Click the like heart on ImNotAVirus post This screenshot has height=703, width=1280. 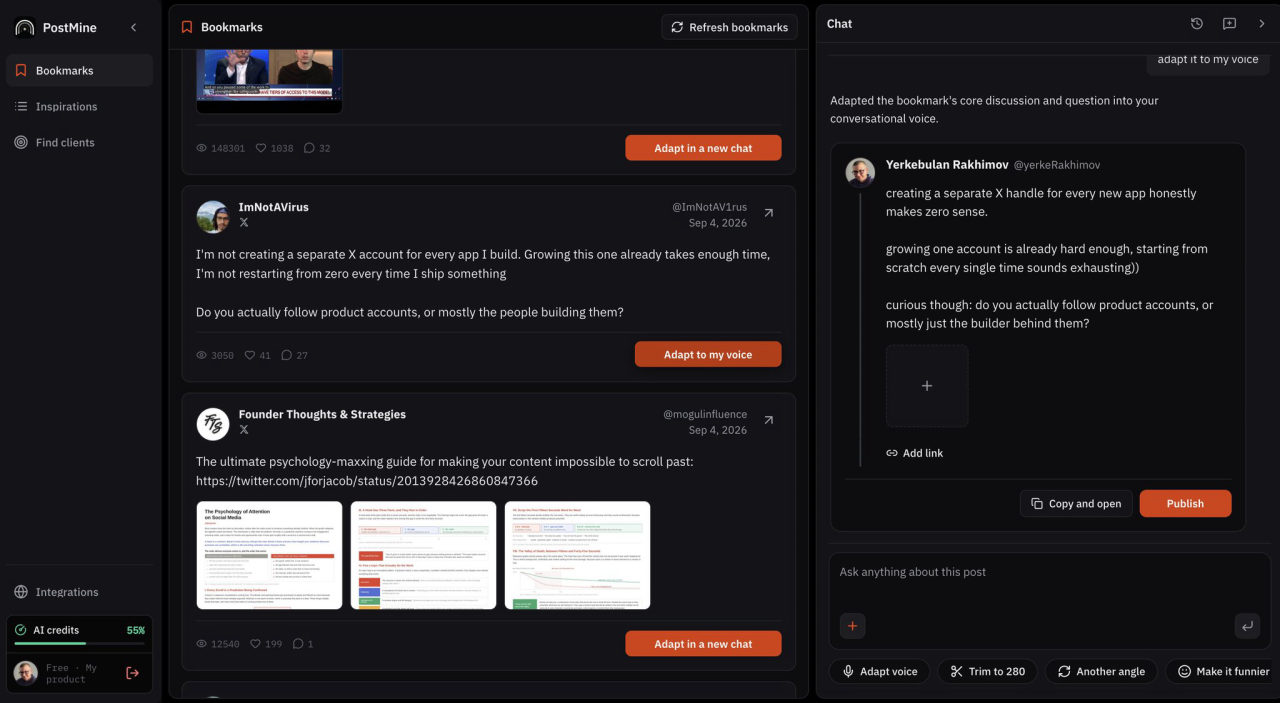[251, 355]
